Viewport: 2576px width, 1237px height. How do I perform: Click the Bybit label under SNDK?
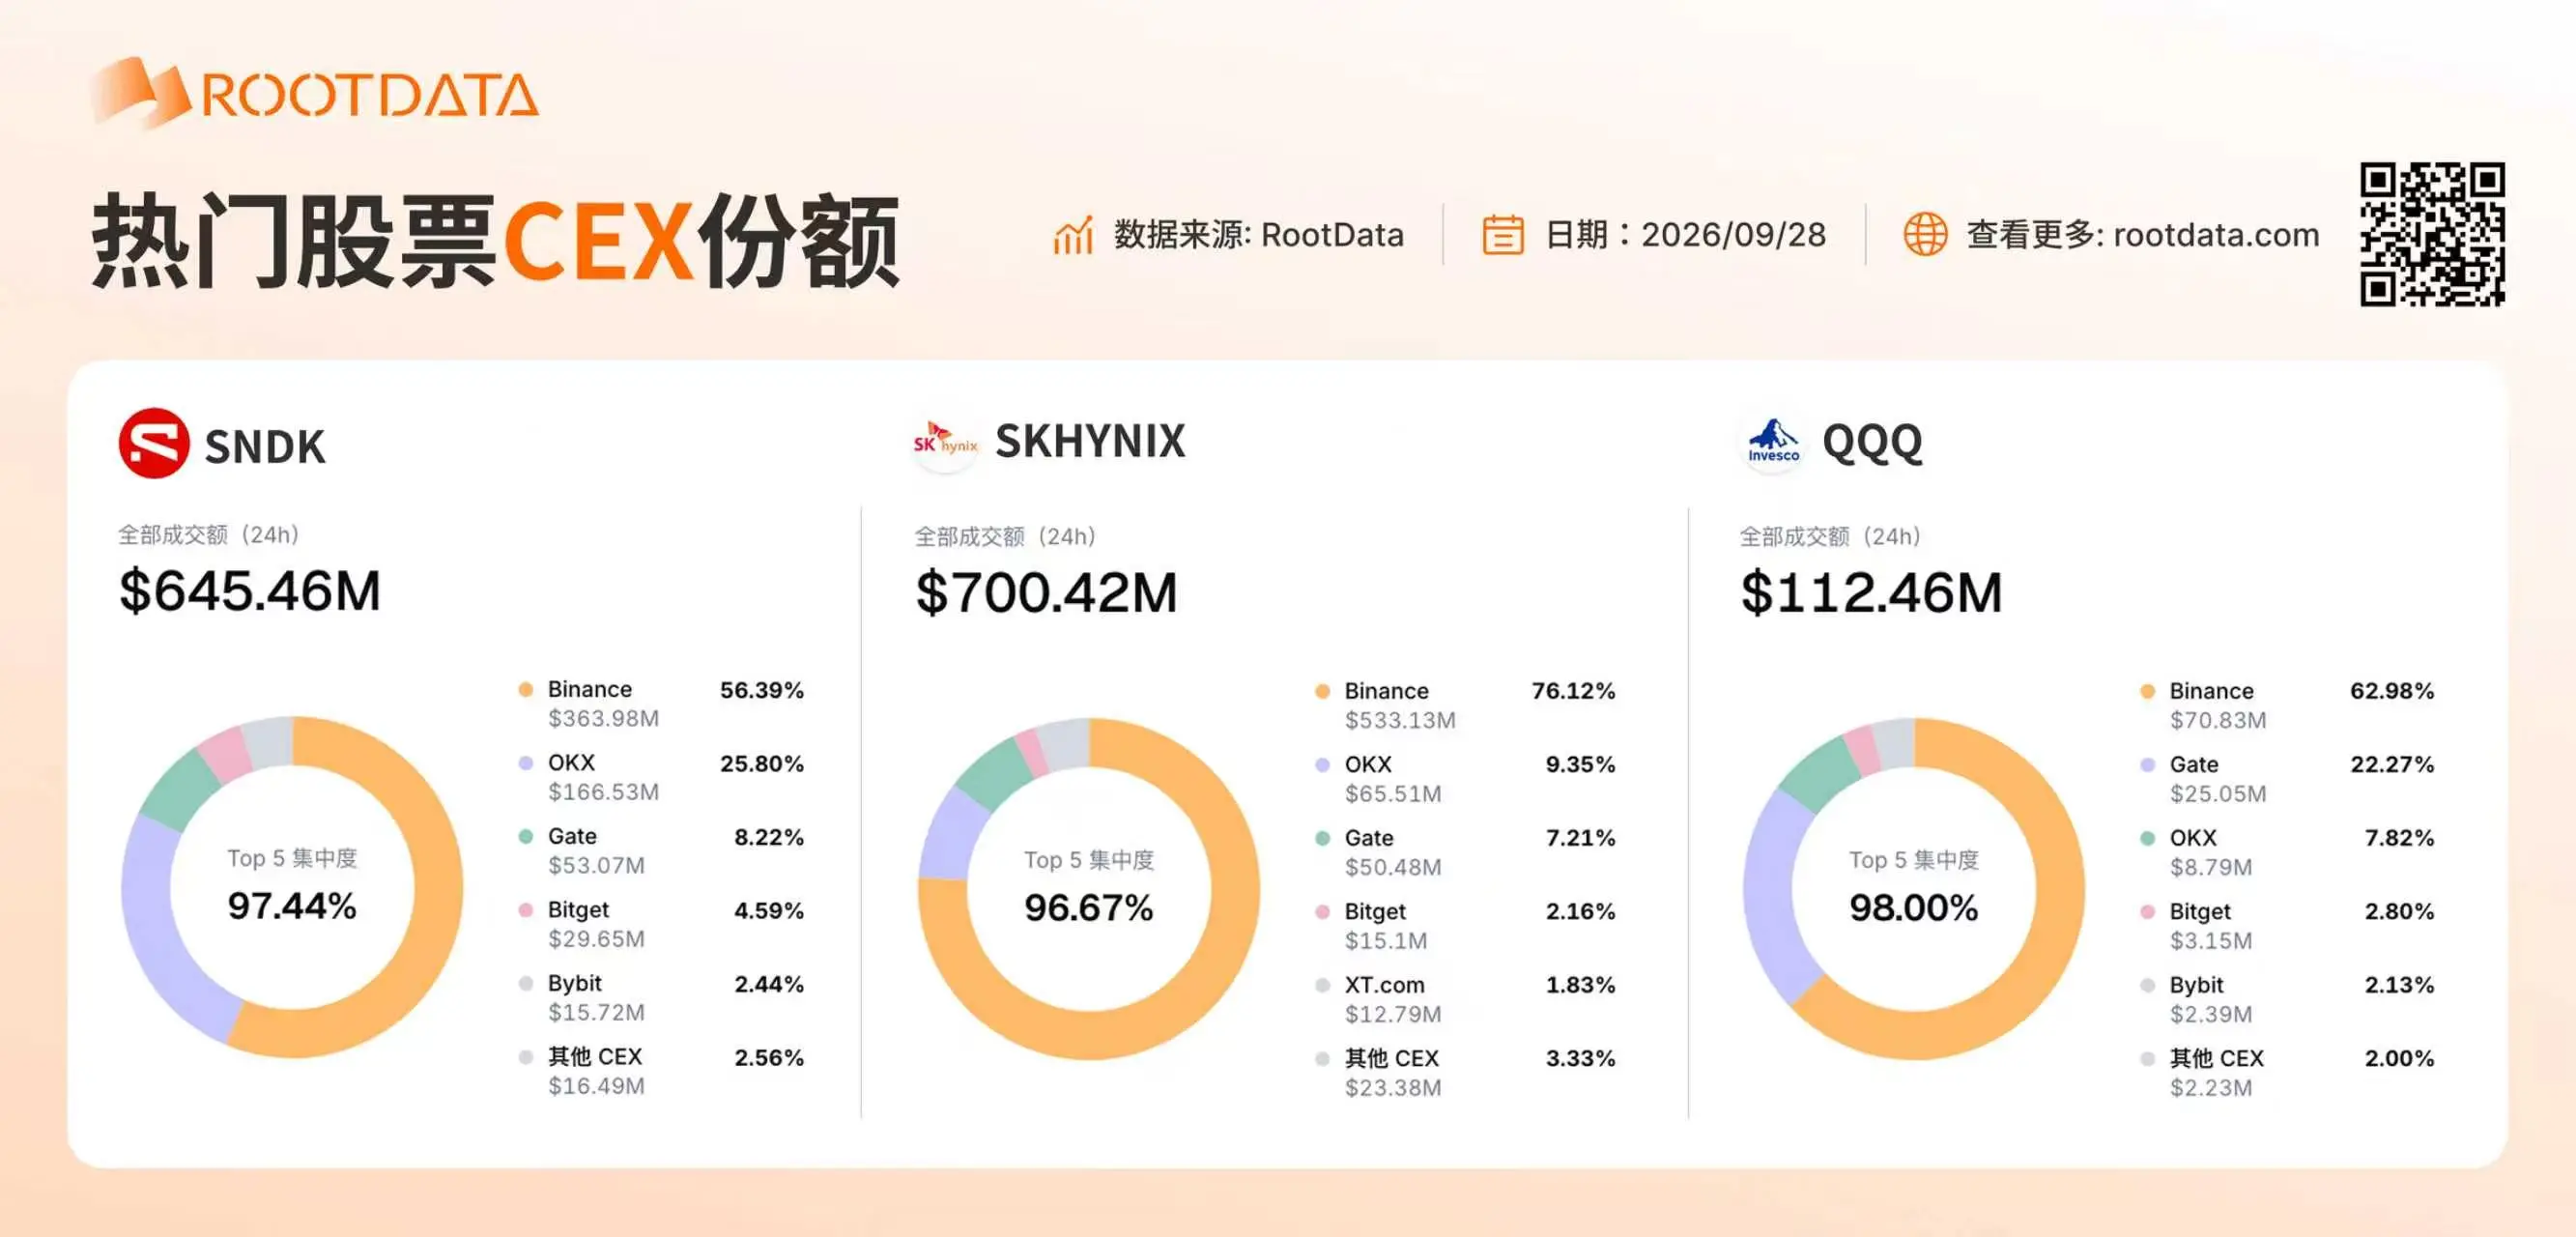pyautogui.click(x=575, y=983)
